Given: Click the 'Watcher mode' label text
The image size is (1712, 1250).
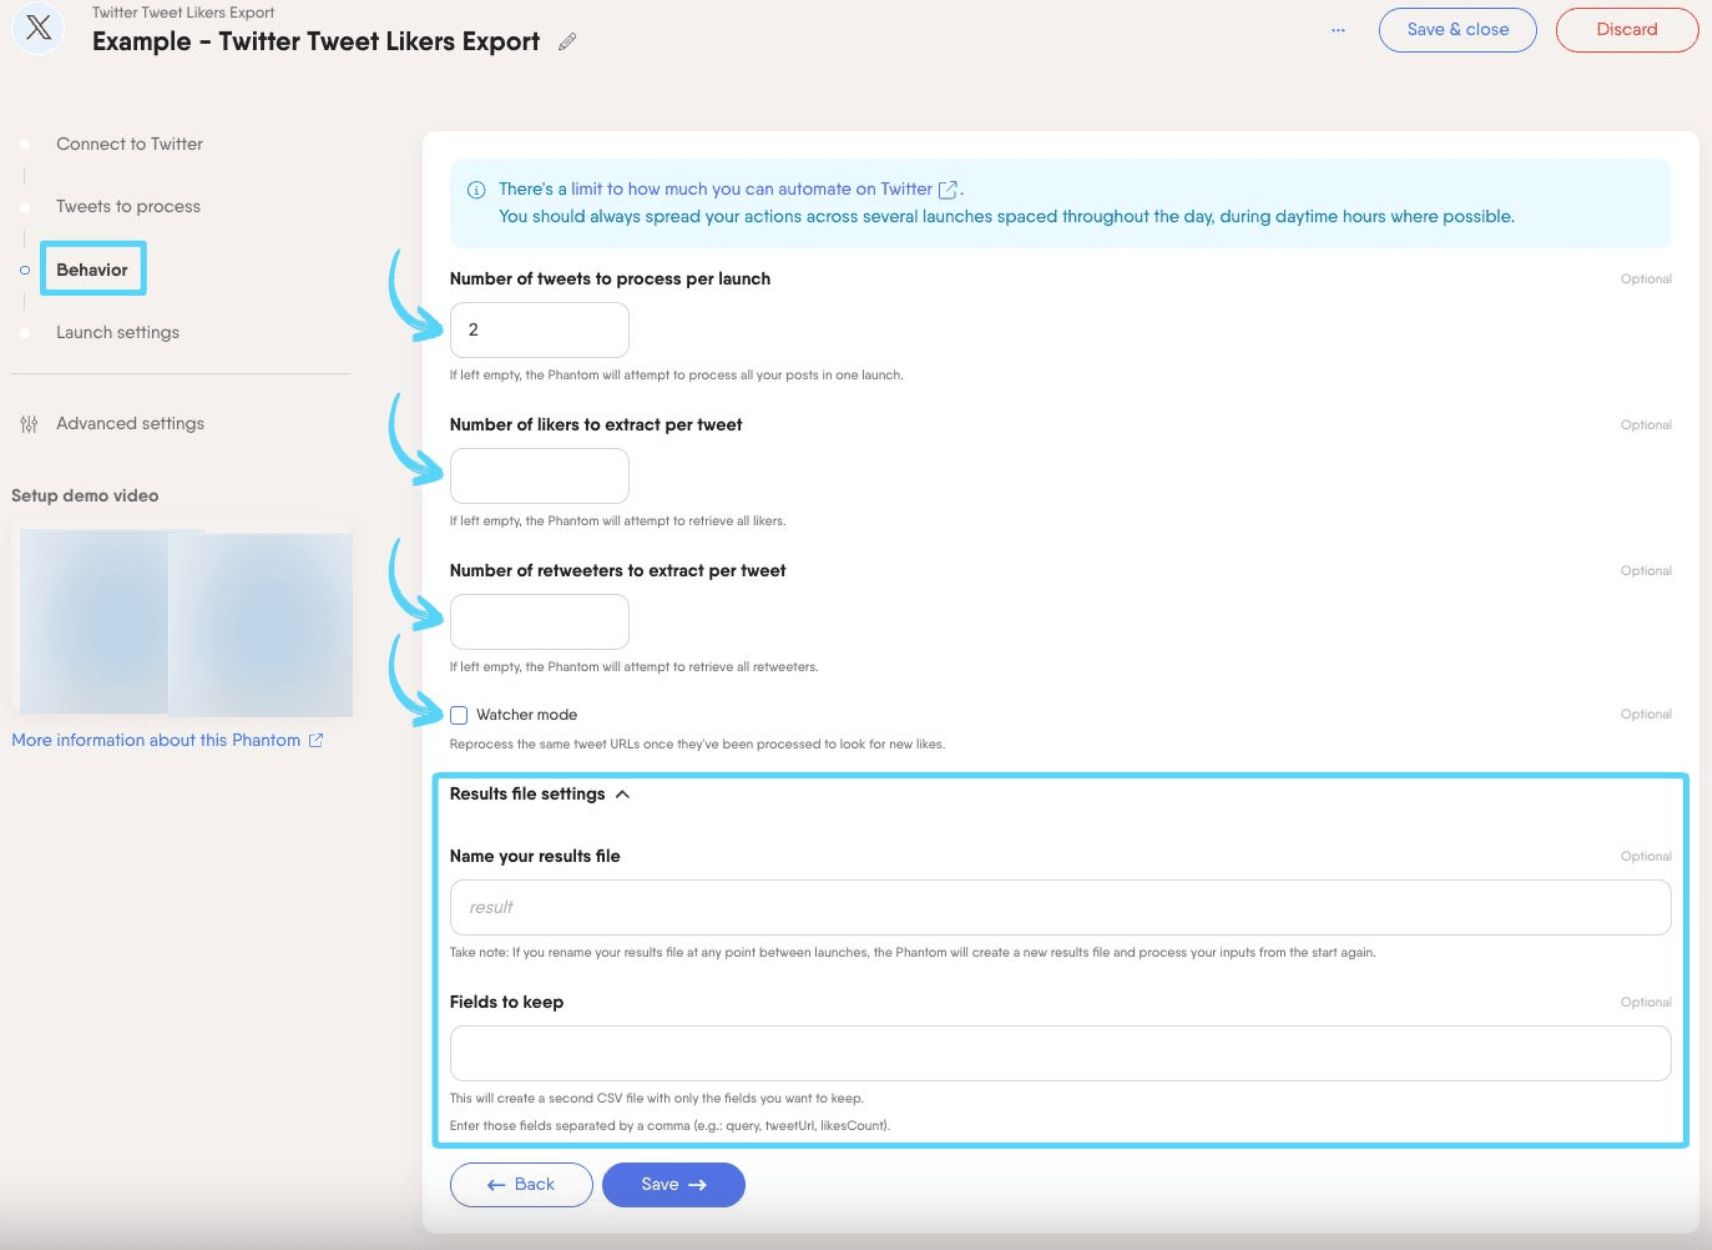Looking at the screenshot, I should coord(526,715).
